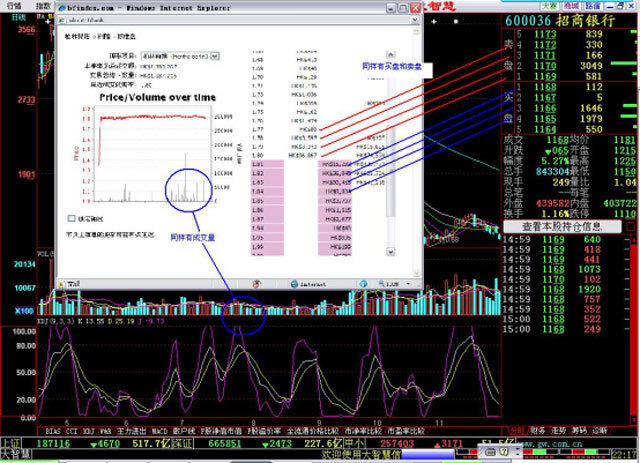Select the W%R indicator tab
This screenshot has height=463, width=640.
pyautogui.click(x=106, y=431)
